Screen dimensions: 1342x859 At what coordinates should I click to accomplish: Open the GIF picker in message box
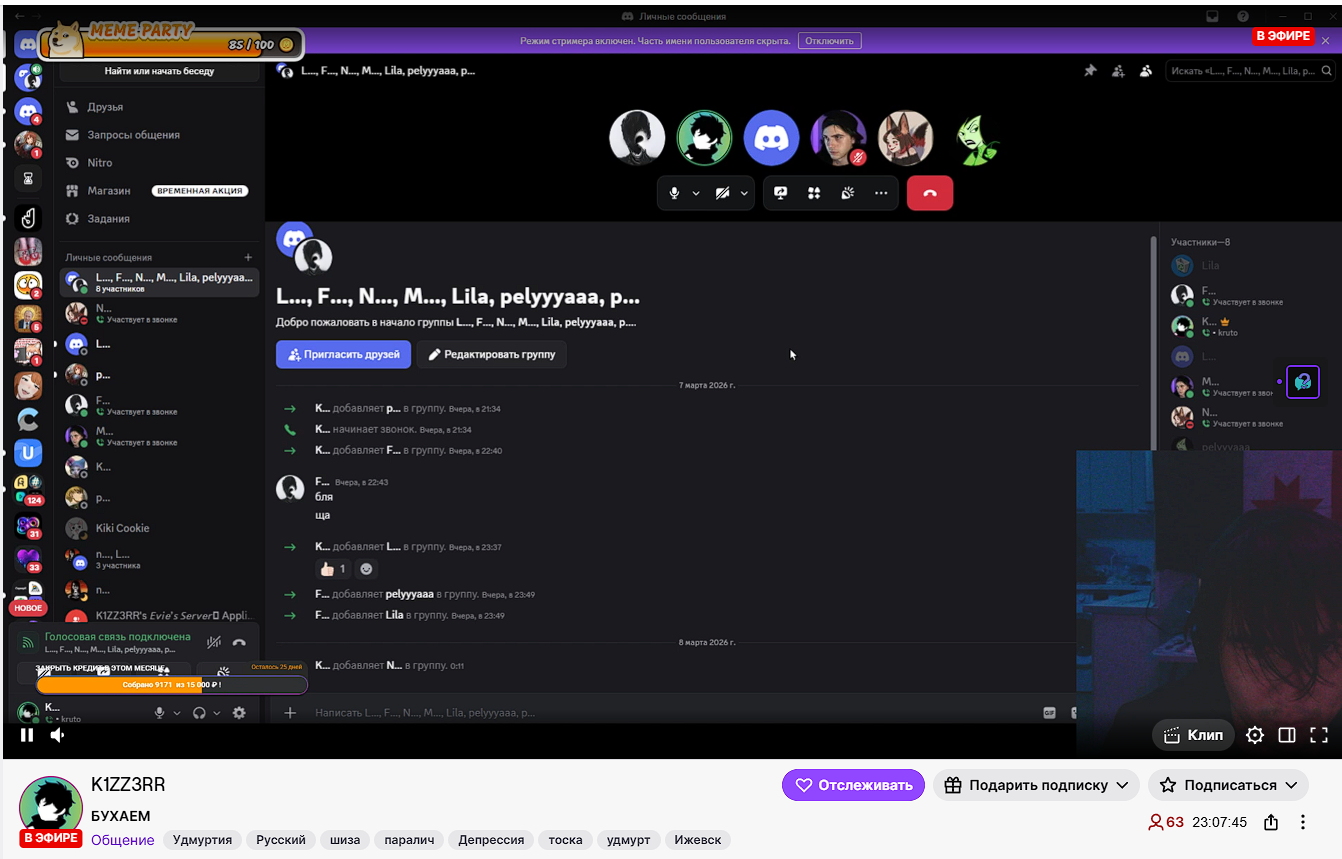[x=1049, y=713]
